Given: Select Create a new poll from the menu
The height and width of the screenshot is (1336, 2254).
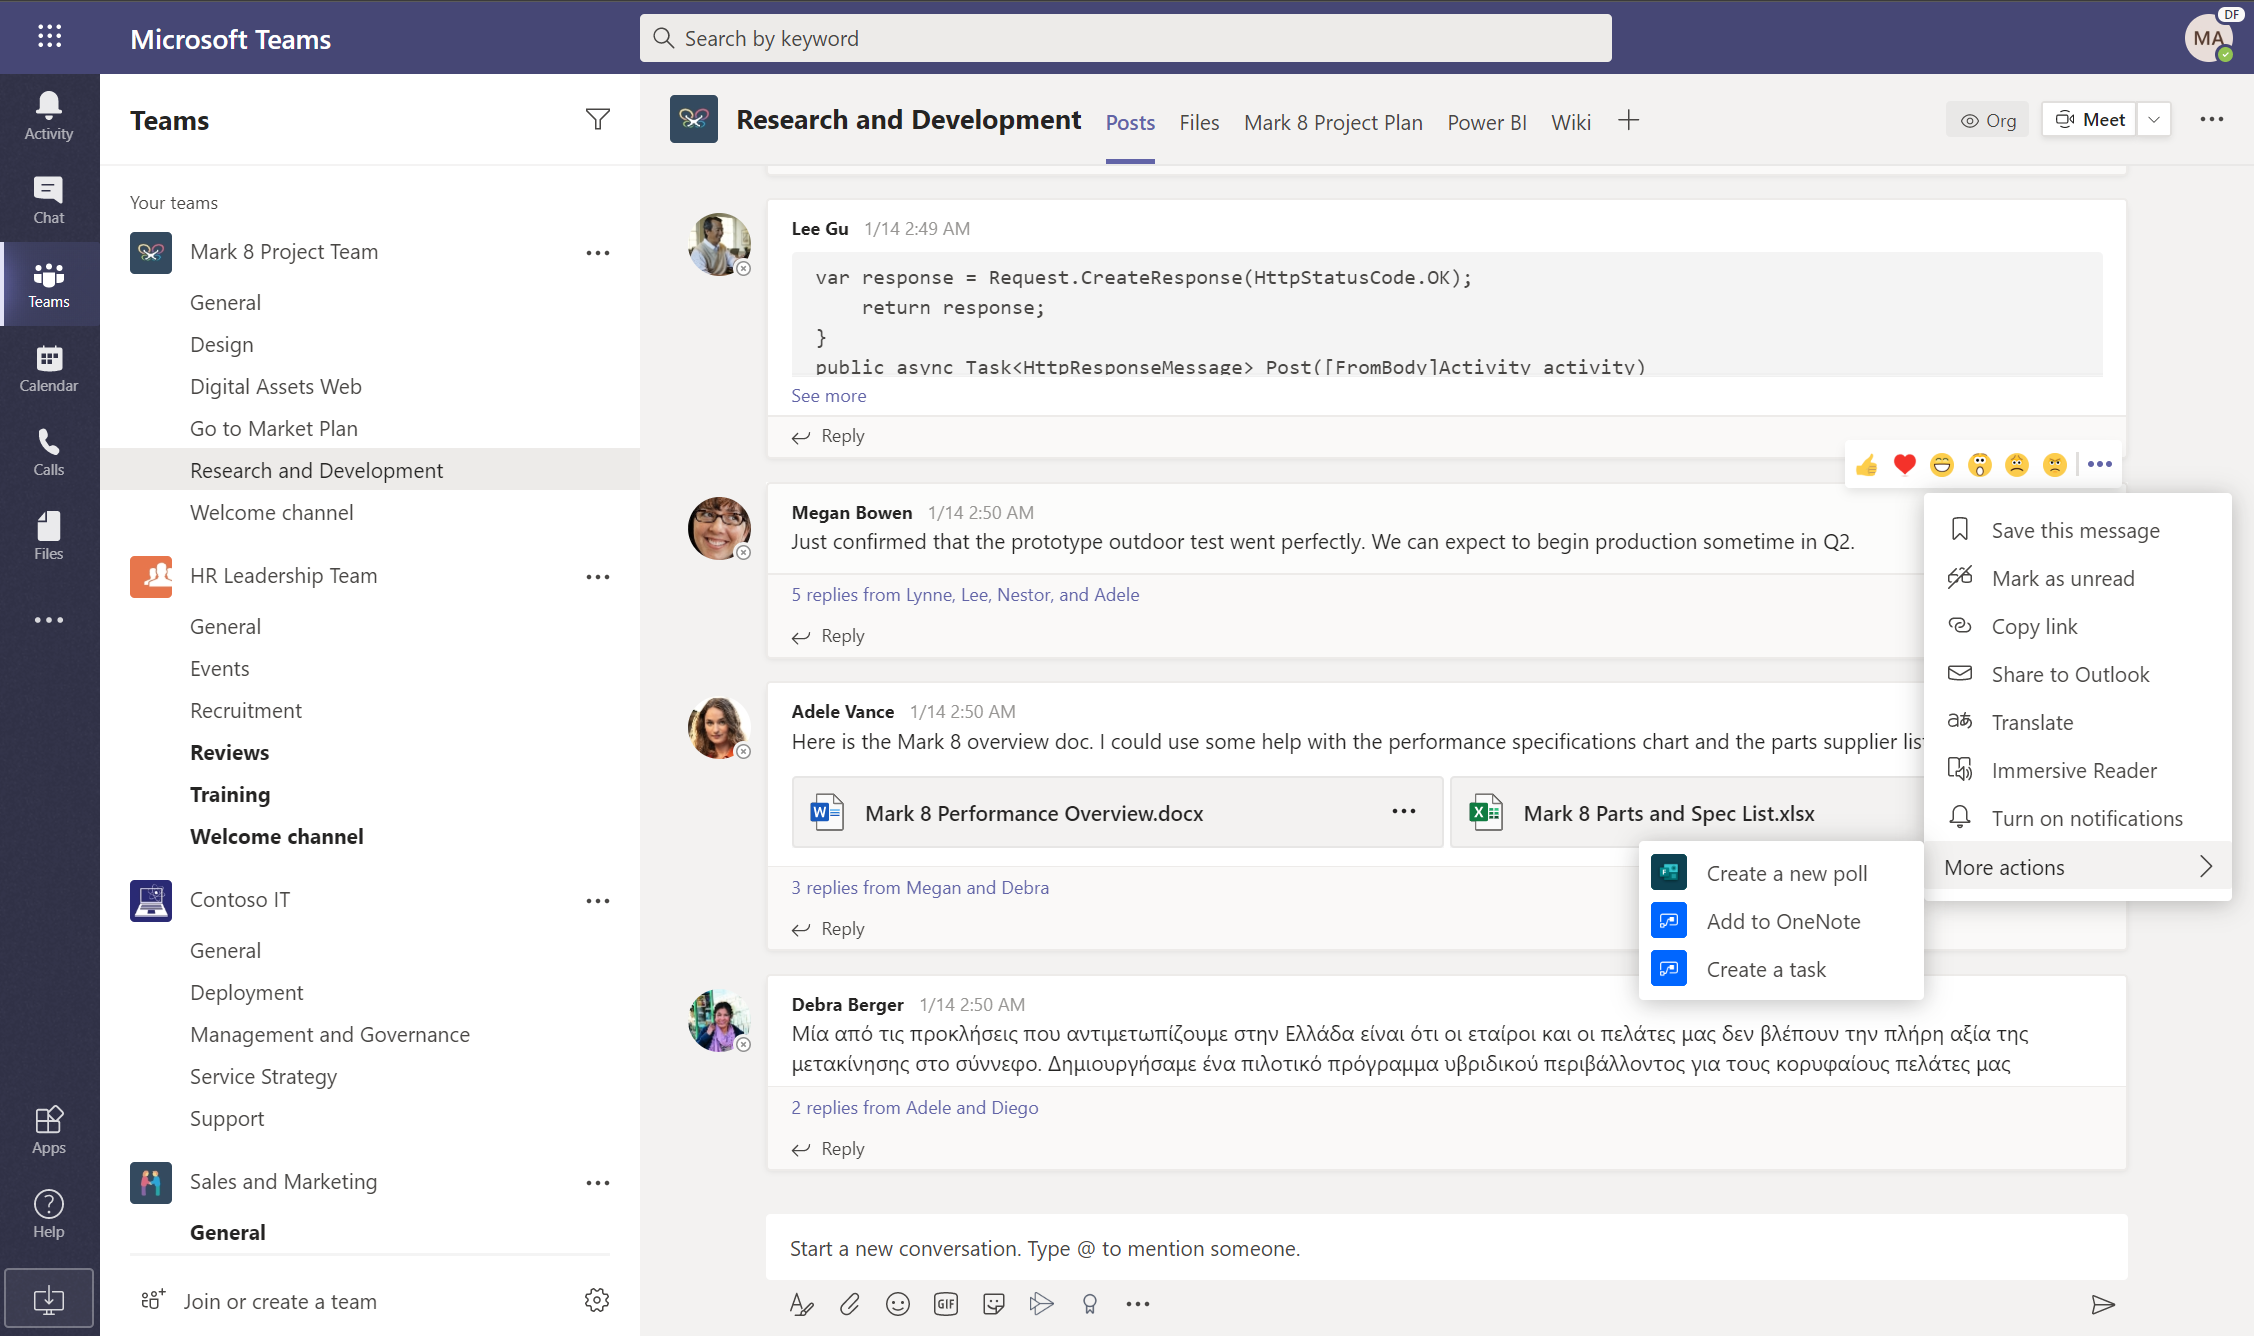Looking at the screenshot, I should pyautogui.click(x=1786, y=872).
